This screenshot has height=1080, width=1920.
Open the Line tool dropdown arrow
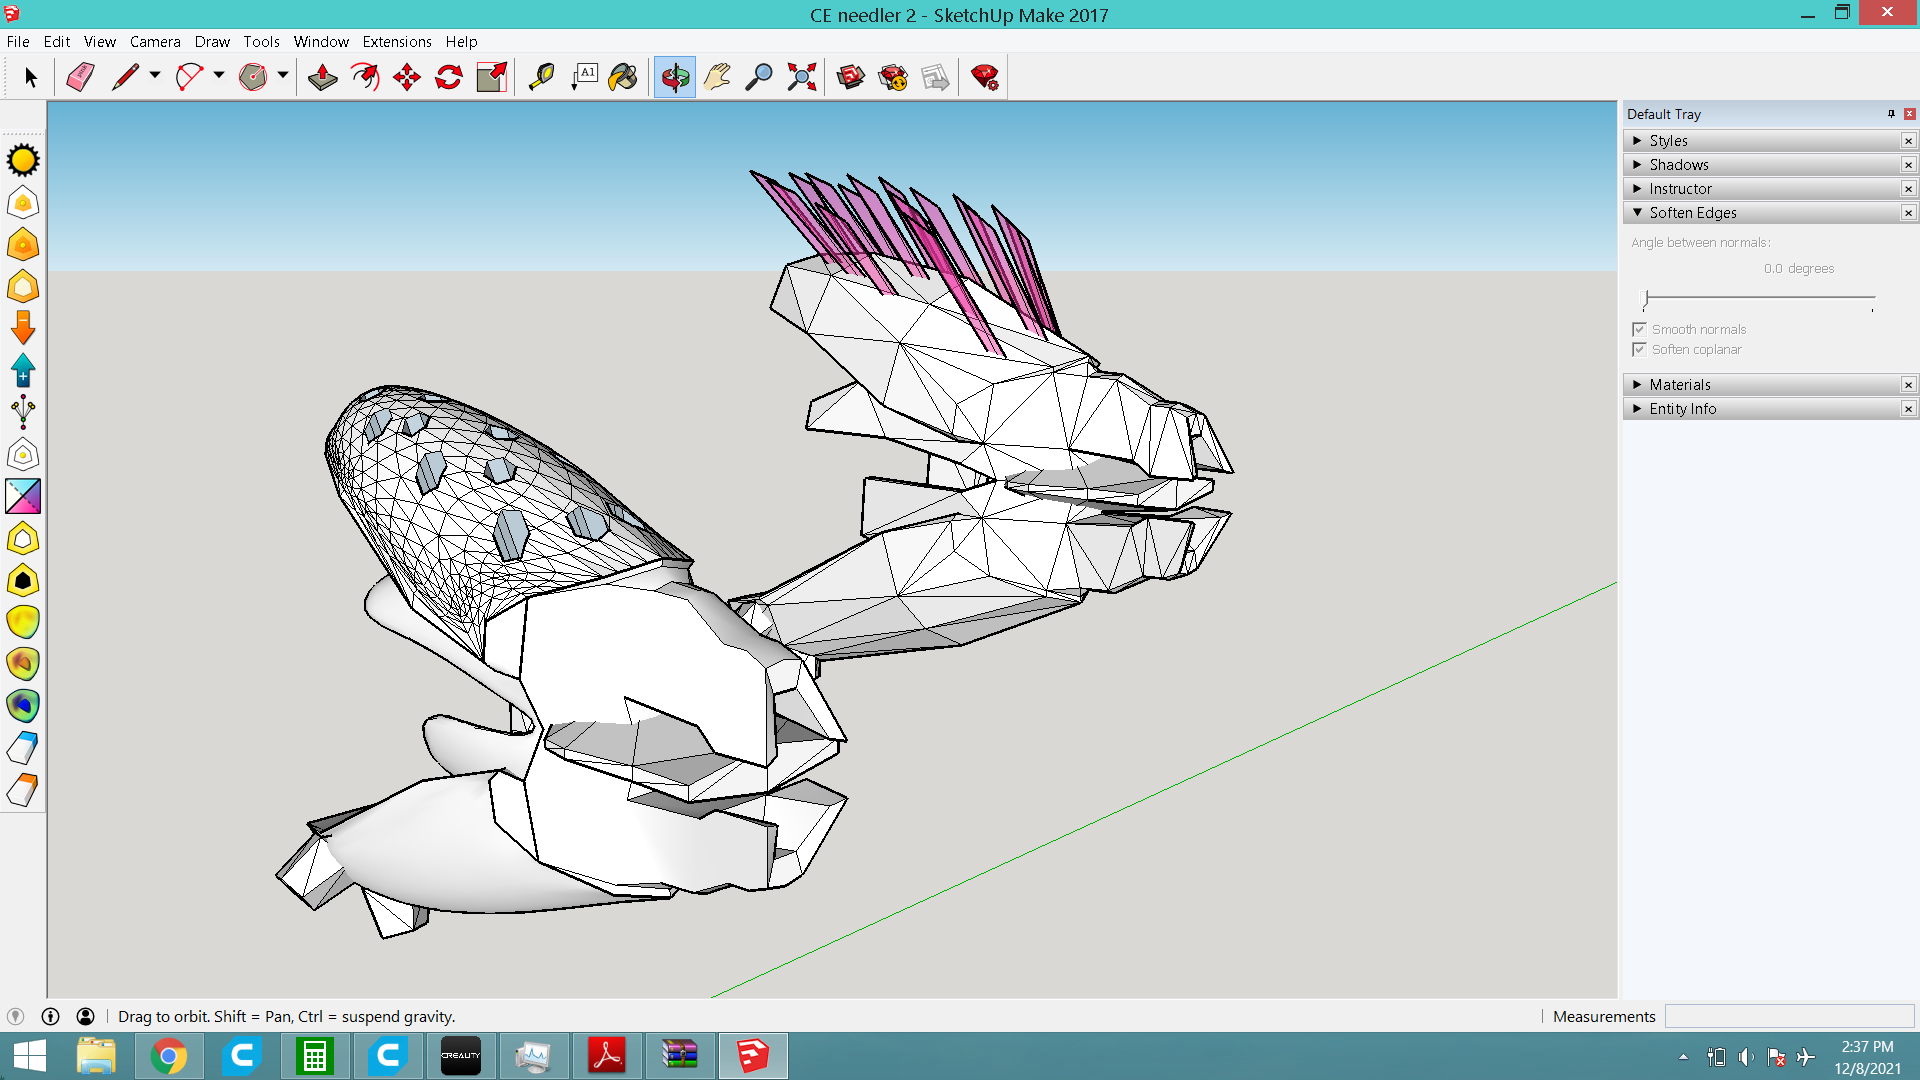point(154,75)
